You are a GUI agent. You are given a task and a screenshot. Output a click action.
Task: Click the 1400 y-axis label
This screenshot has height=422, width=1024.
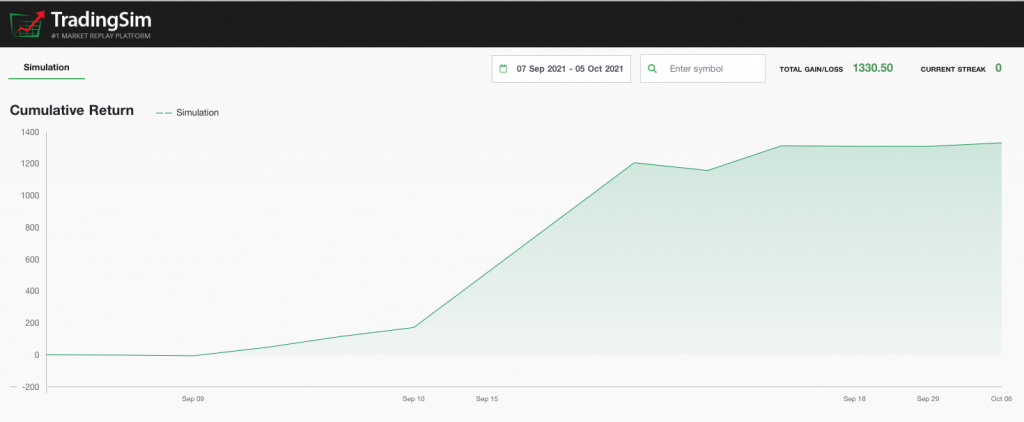(32, 132)
